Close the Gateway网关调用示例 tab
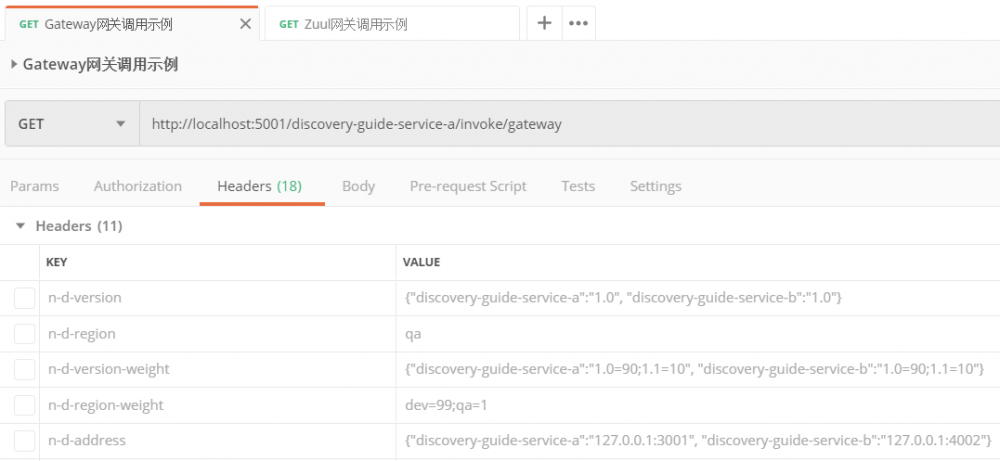Viewport: 1000px width, 461px height. [x=245, y=24]
